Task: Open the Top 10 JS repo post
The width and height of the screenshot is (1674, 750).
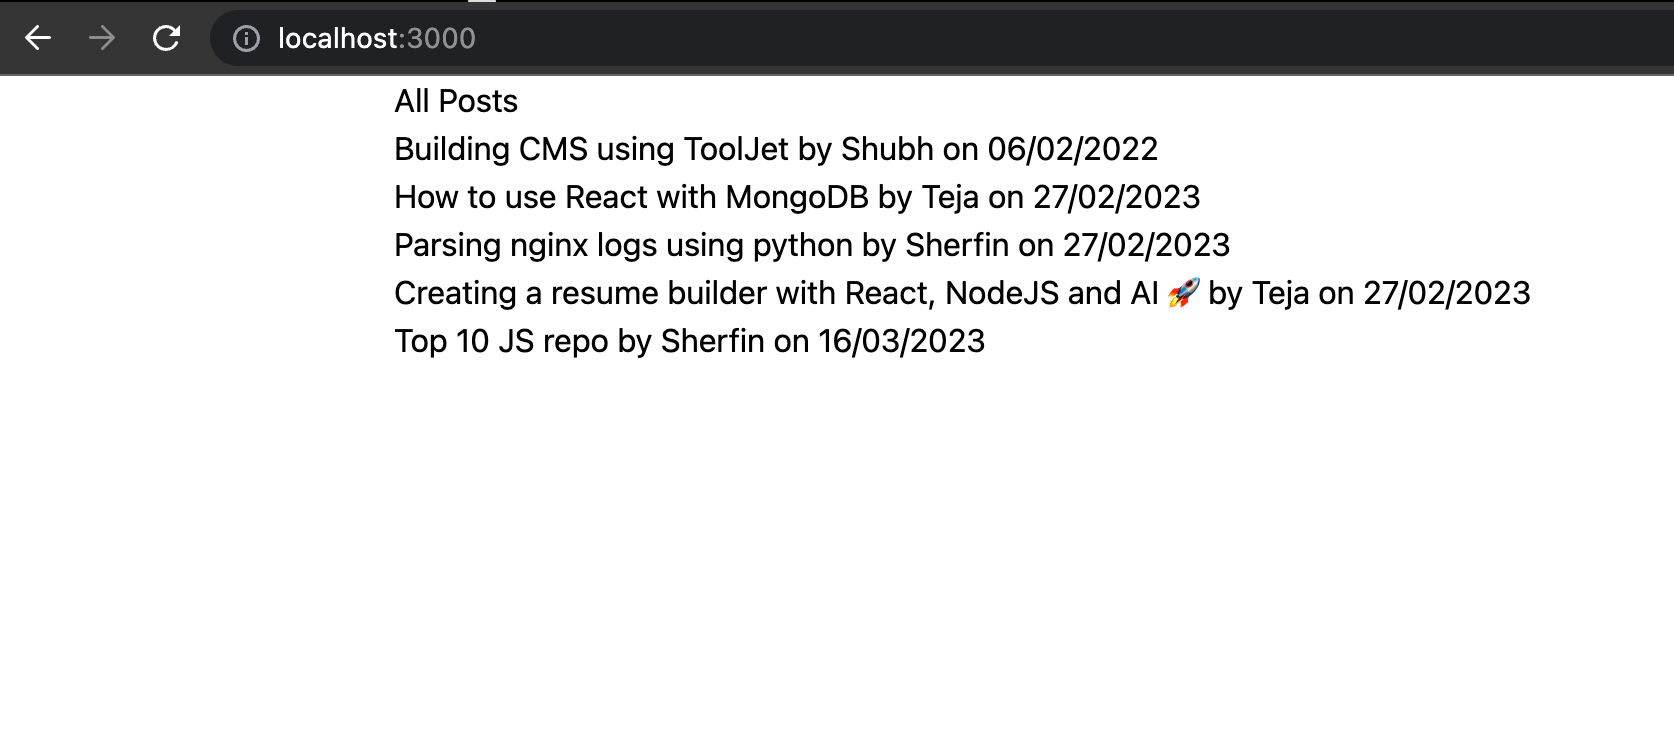Action: click(x=501, y=341)
